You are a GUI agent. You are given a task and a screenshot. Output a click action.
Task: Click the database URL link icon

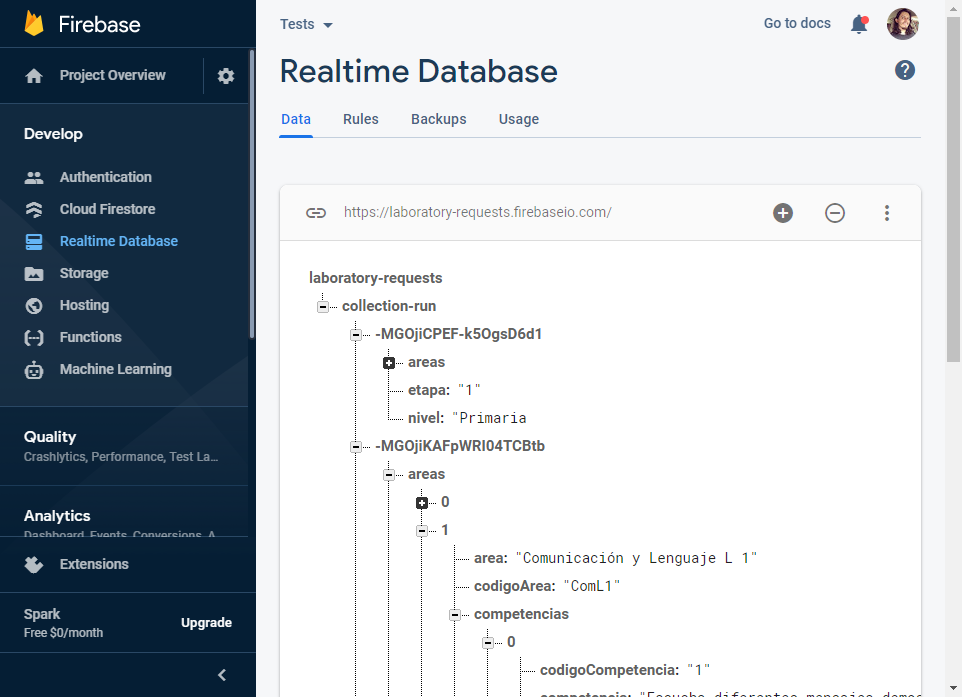(x=316, y=213)
